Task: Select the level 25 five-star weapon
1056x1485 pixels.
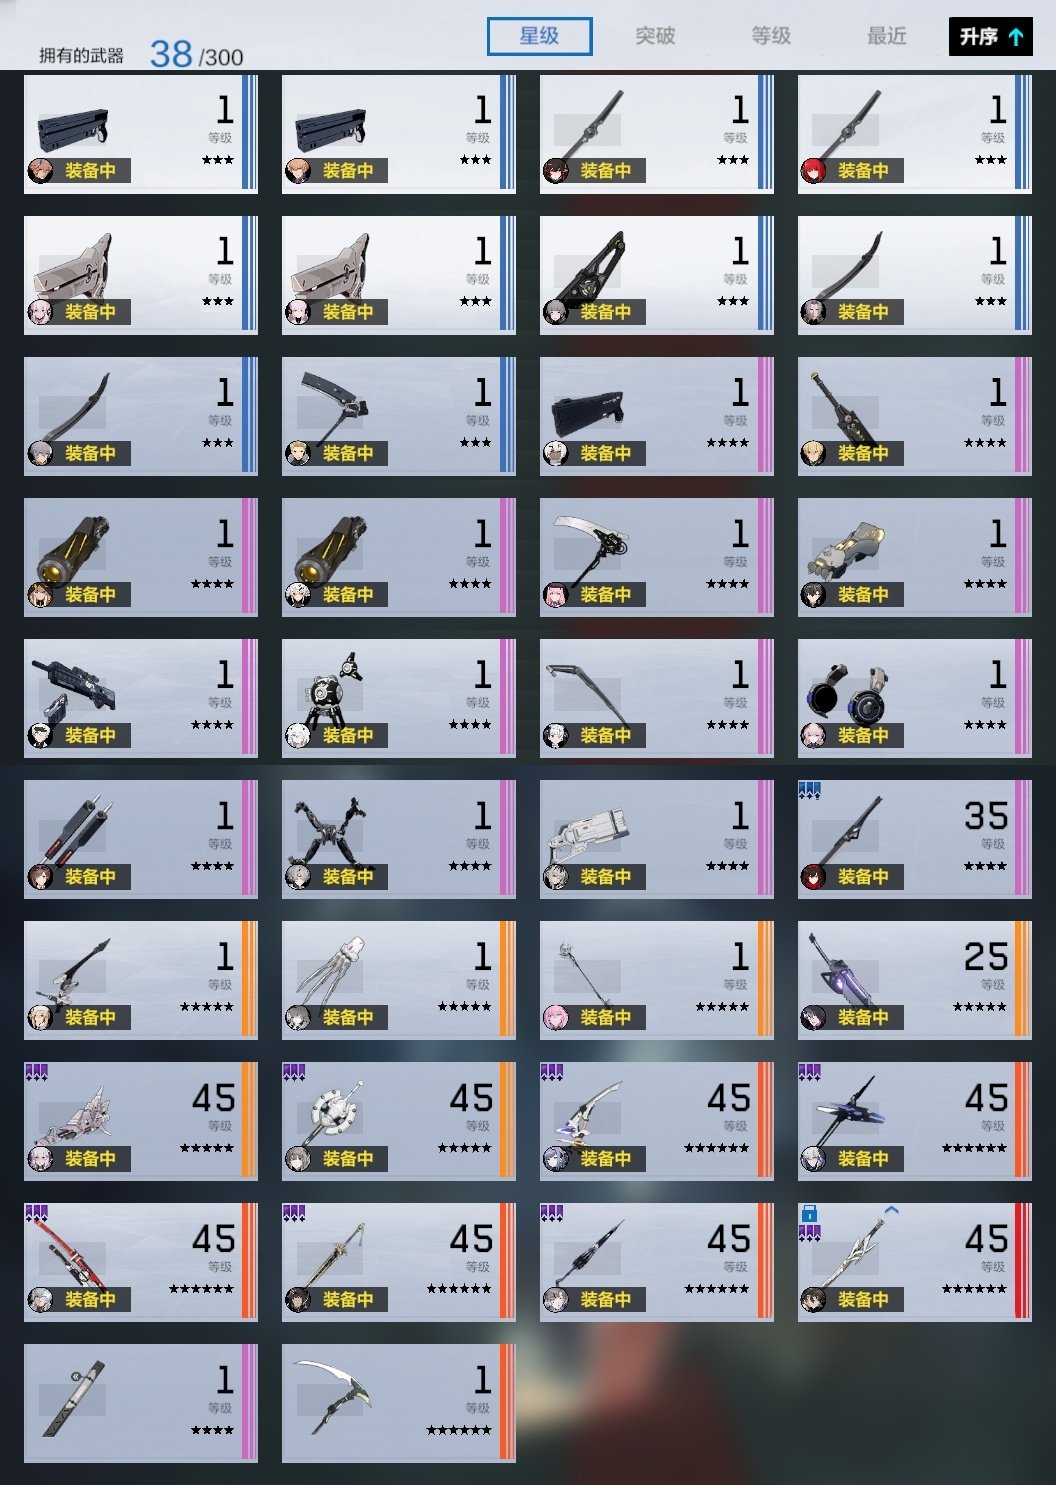Action: tap(914, 980)
